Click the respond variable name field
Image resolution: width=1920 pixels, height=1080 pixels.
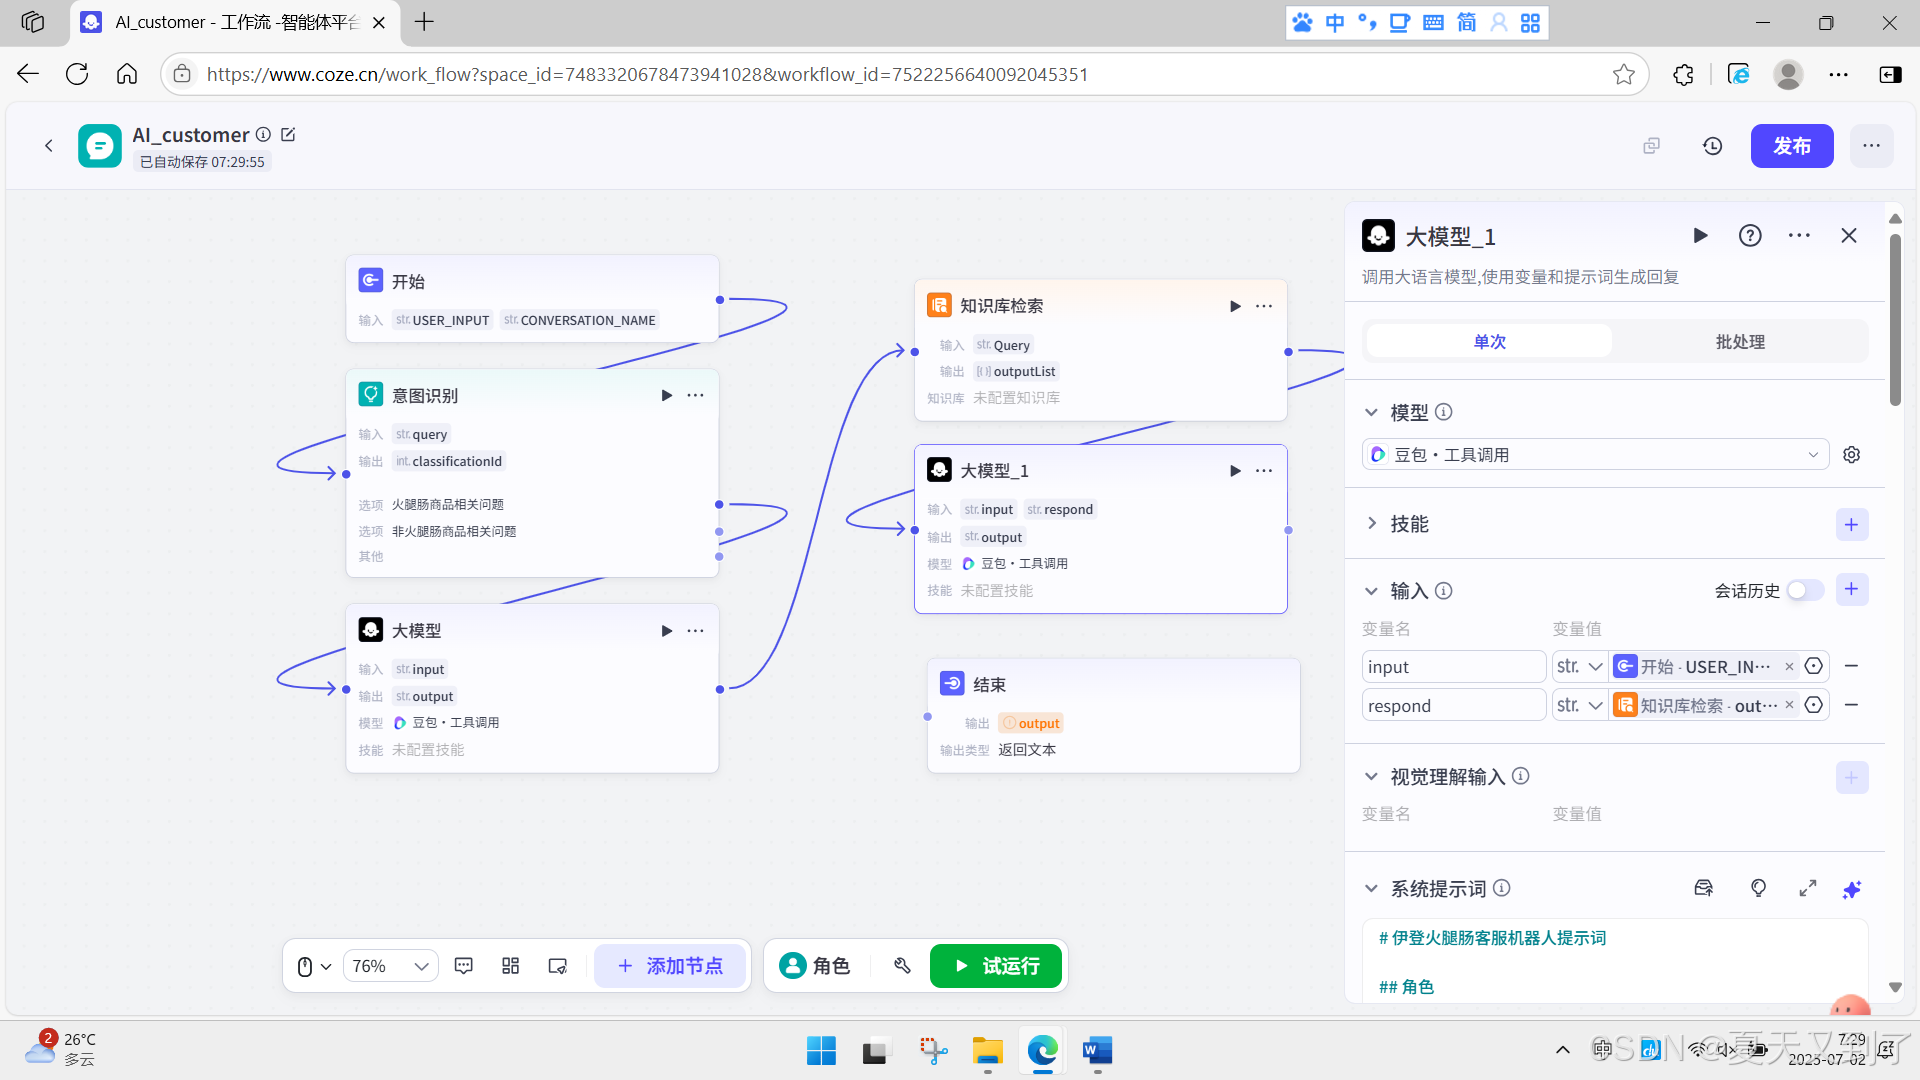(x=1452, y=706)
